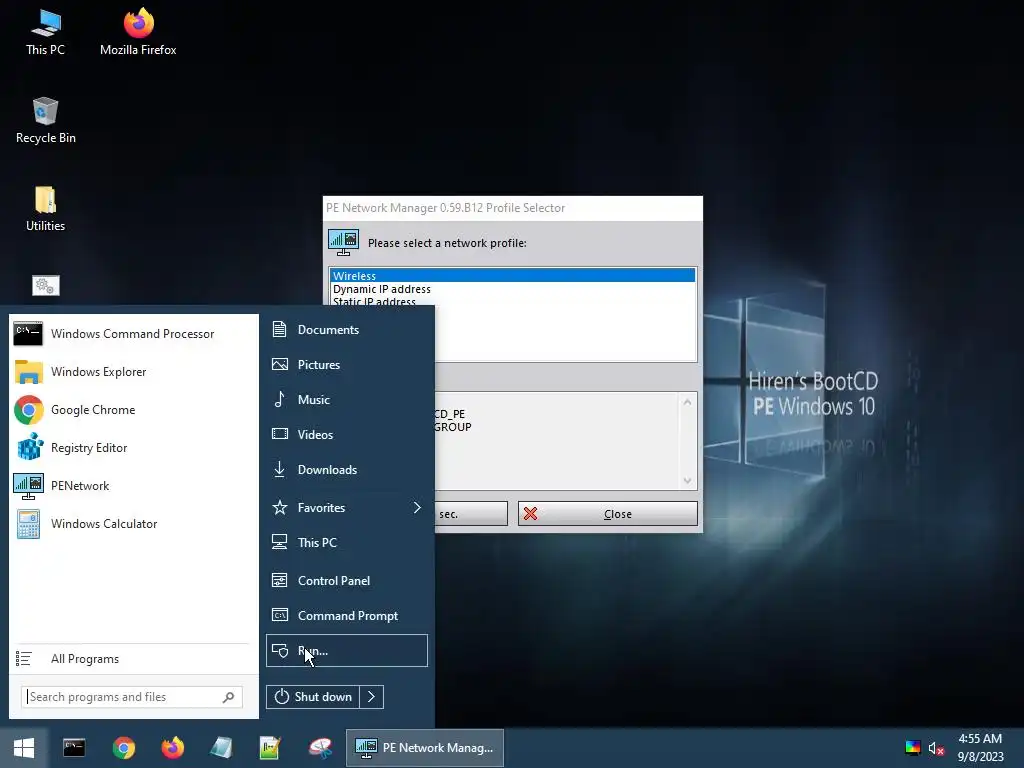Open Pictures from Start menu
Screen dimensions: 1024x768
347,364
